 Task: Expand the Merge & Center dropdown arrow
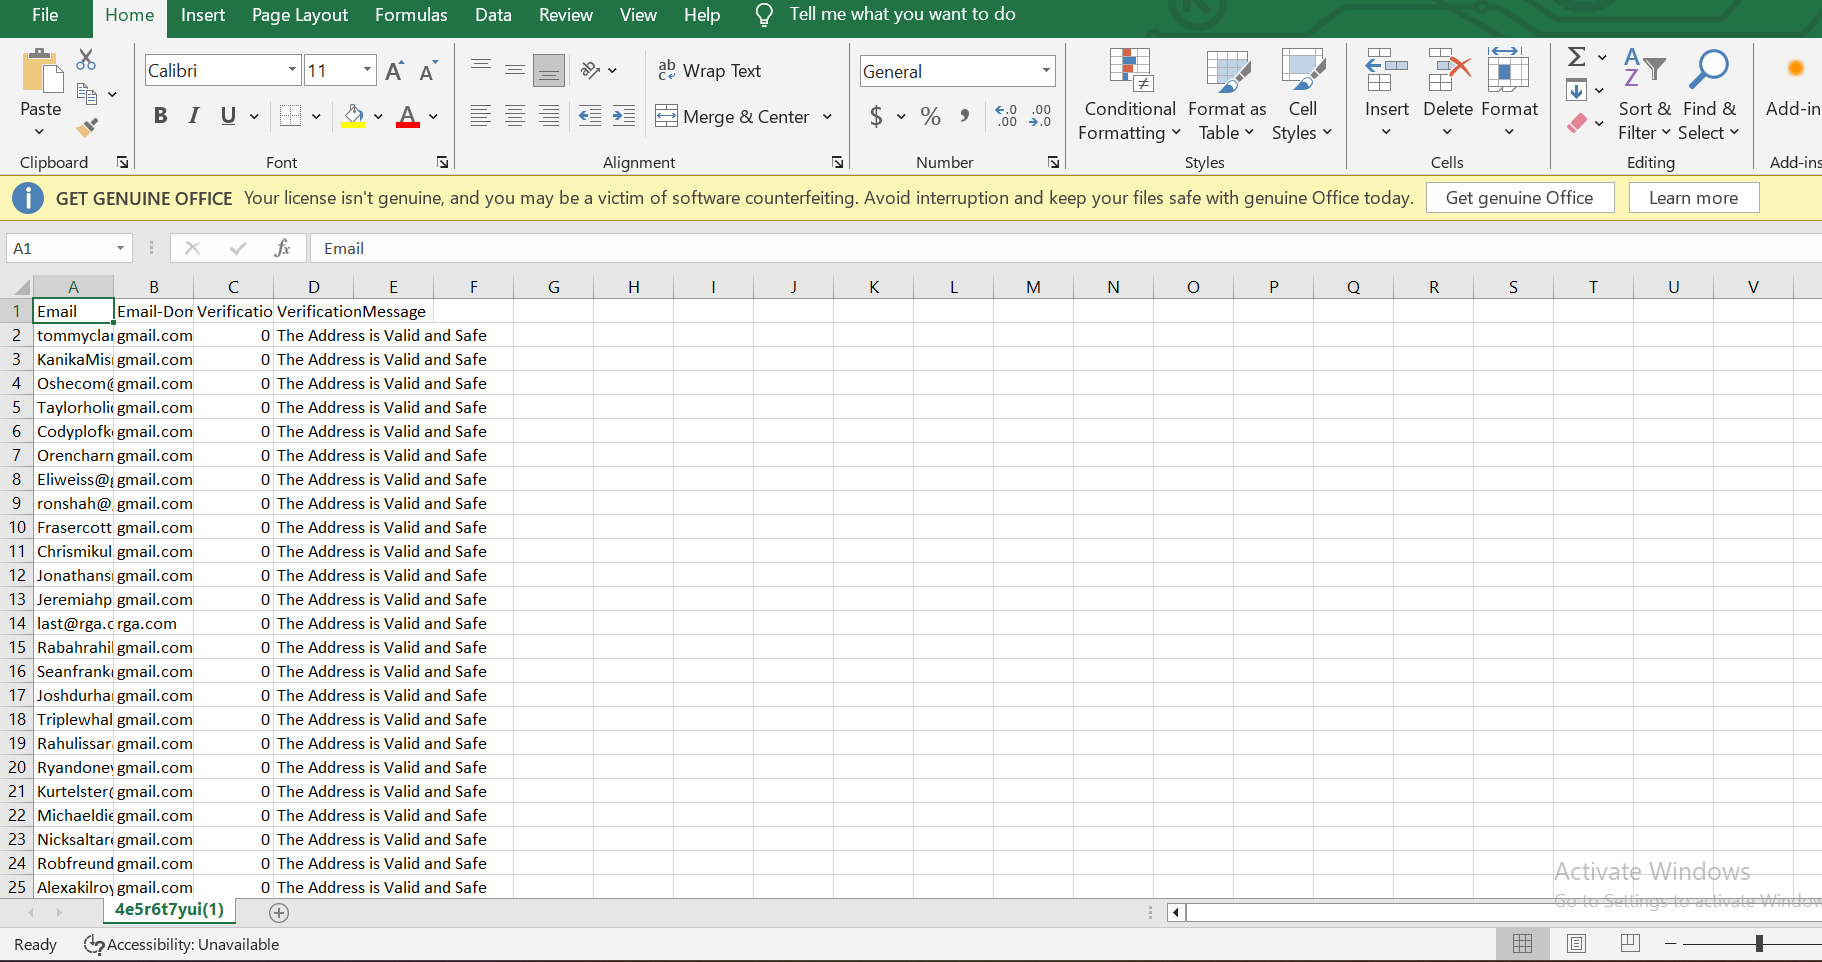pyautogui.click(x=828, y=117)
